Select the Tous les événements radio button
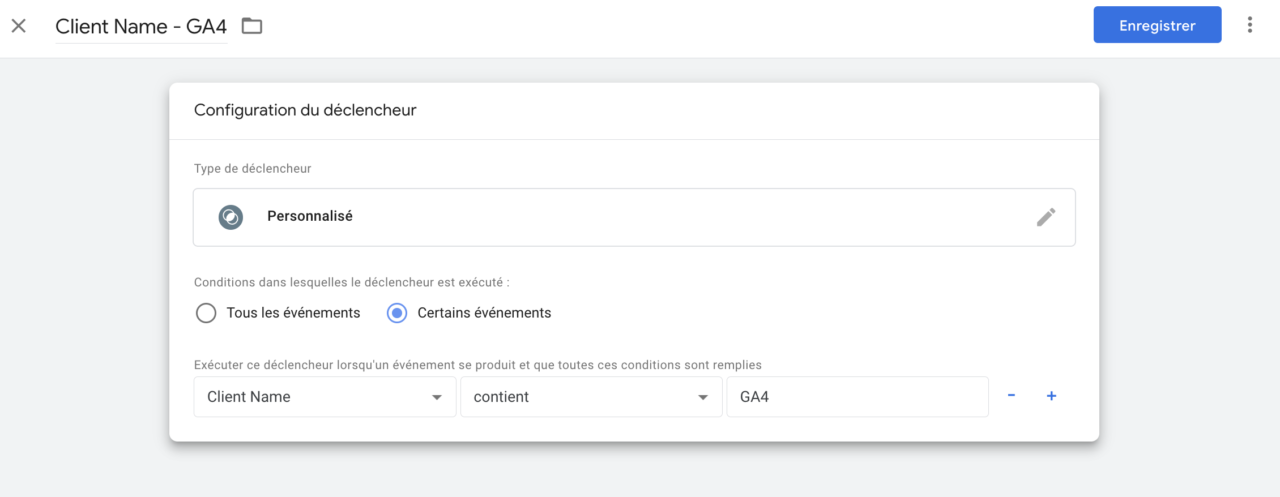This screenshot has width=1280, height=497. (206, 313)
